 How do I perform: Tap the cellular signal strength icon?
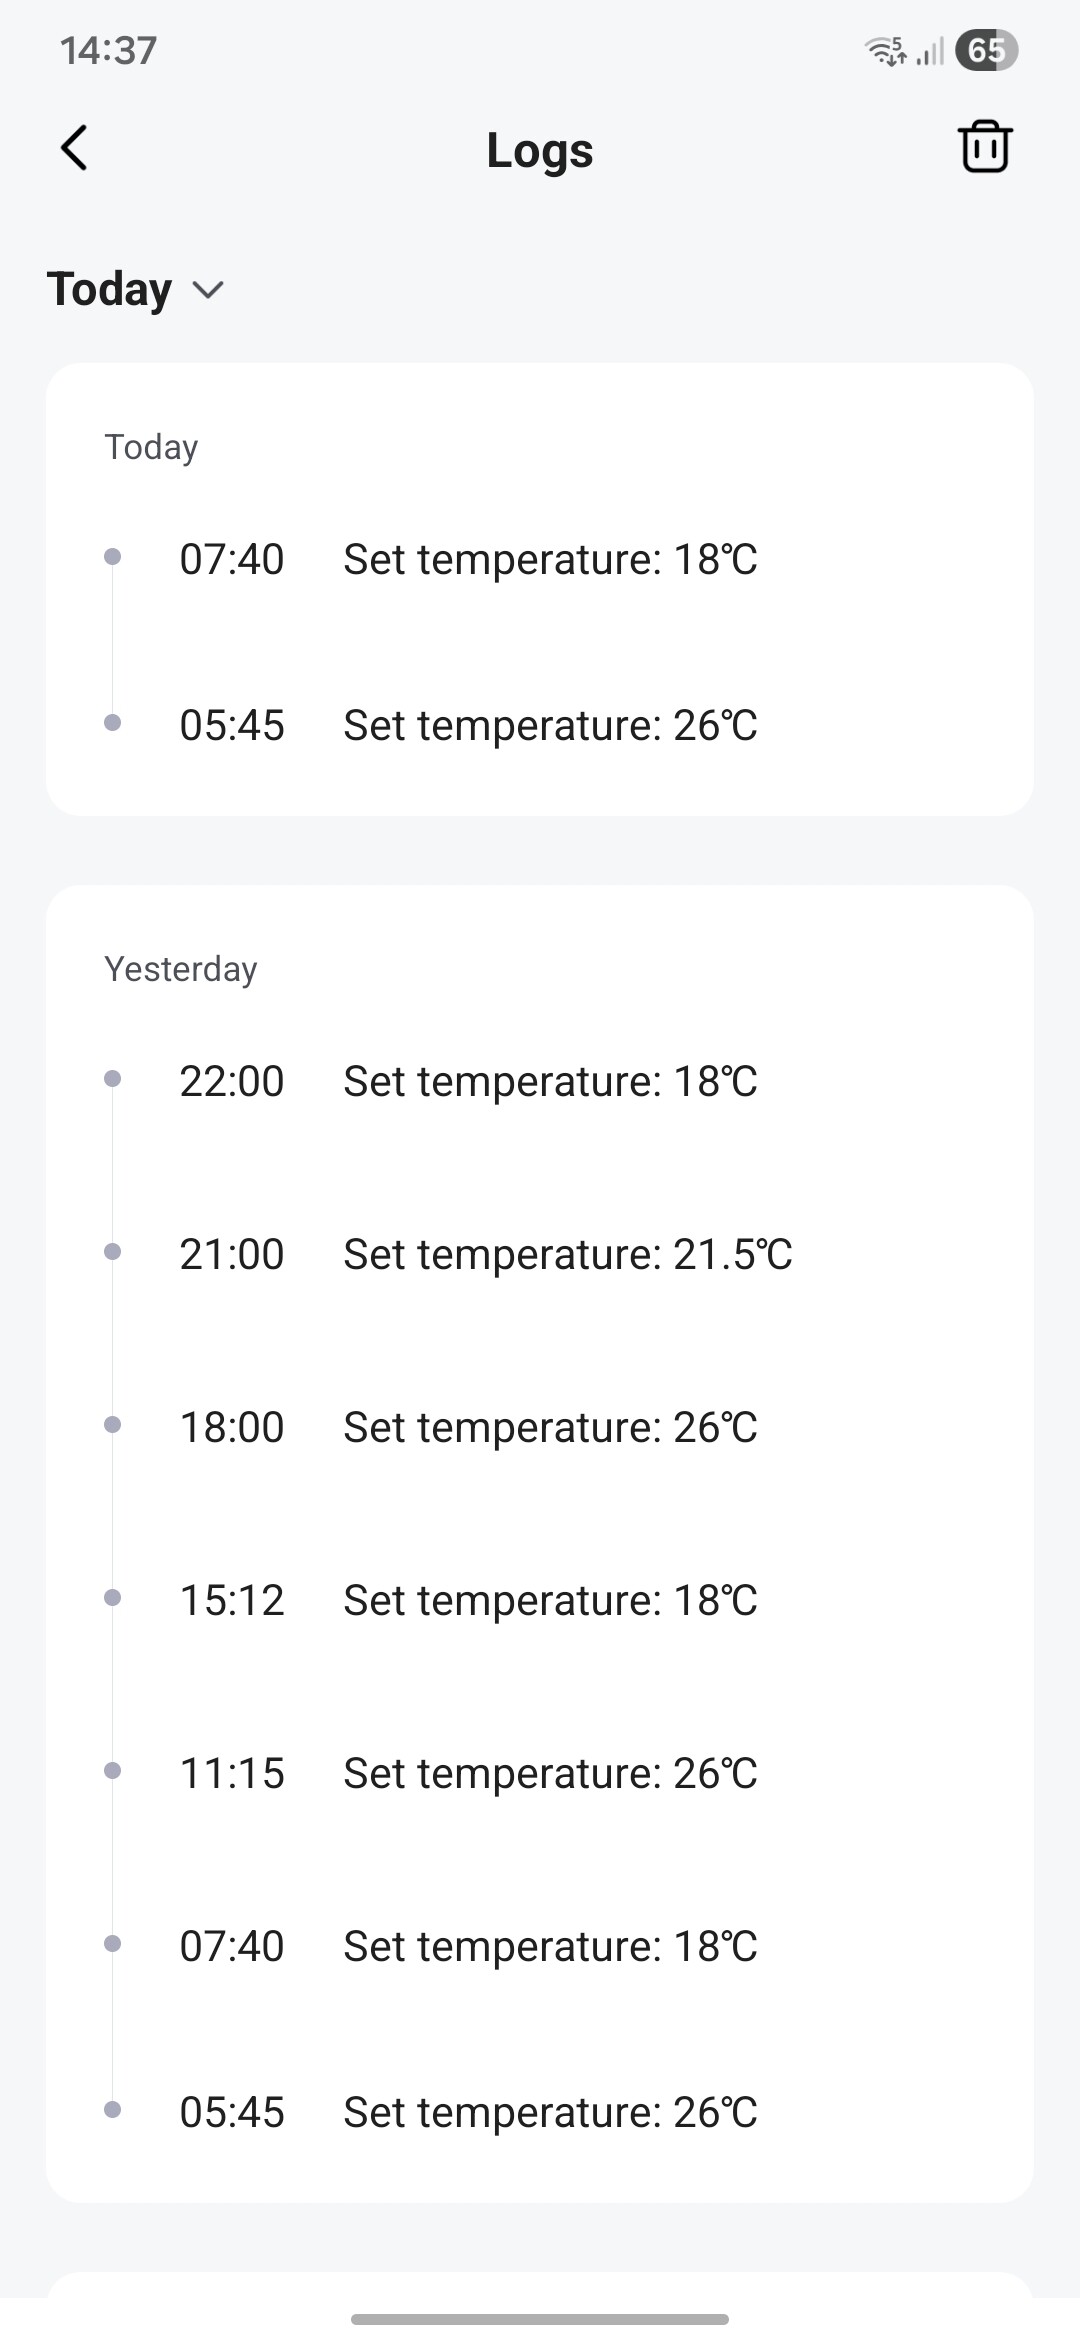(x=931, y=51)
